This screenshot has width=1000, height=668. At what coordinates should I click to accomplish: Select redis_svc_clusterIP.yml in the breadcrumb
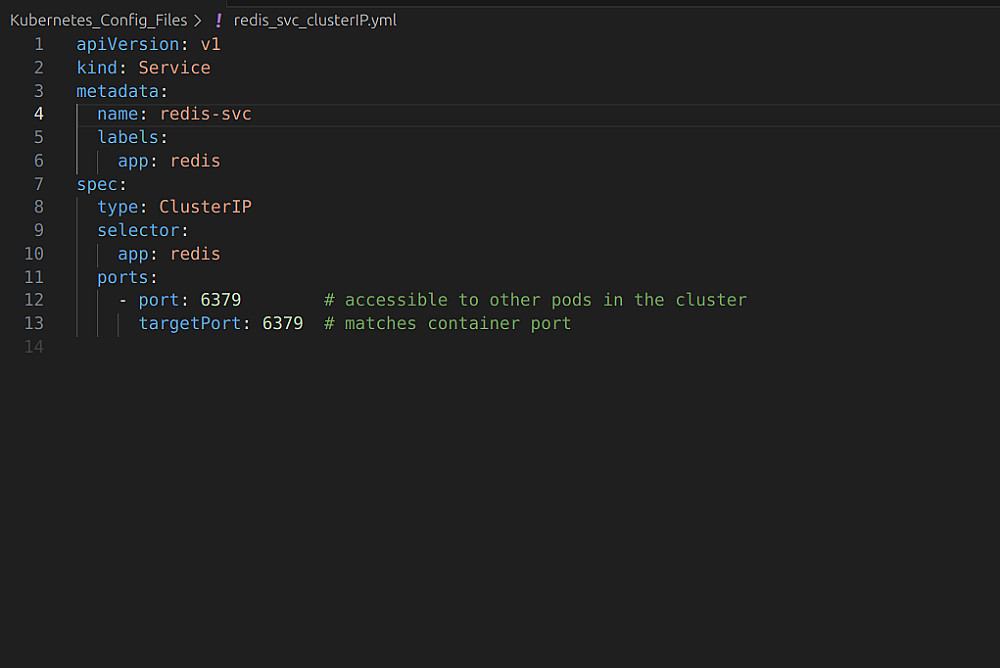[x=315, y=20]
